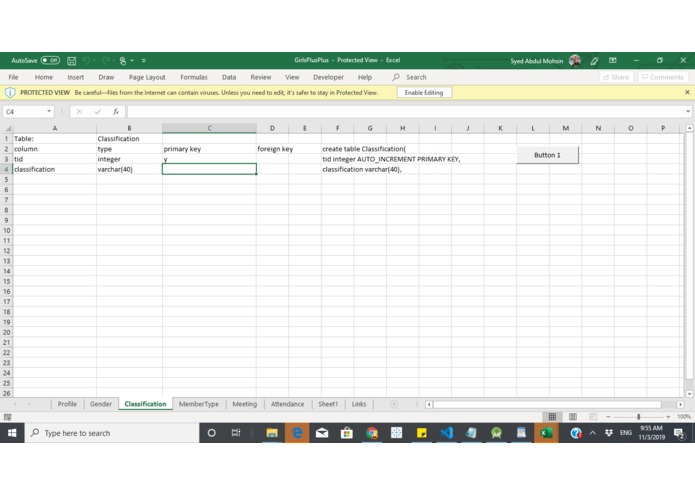Click the Name Box showing C4
The width and height of the screenshot is (695, 494).
[x=24, y=112]
